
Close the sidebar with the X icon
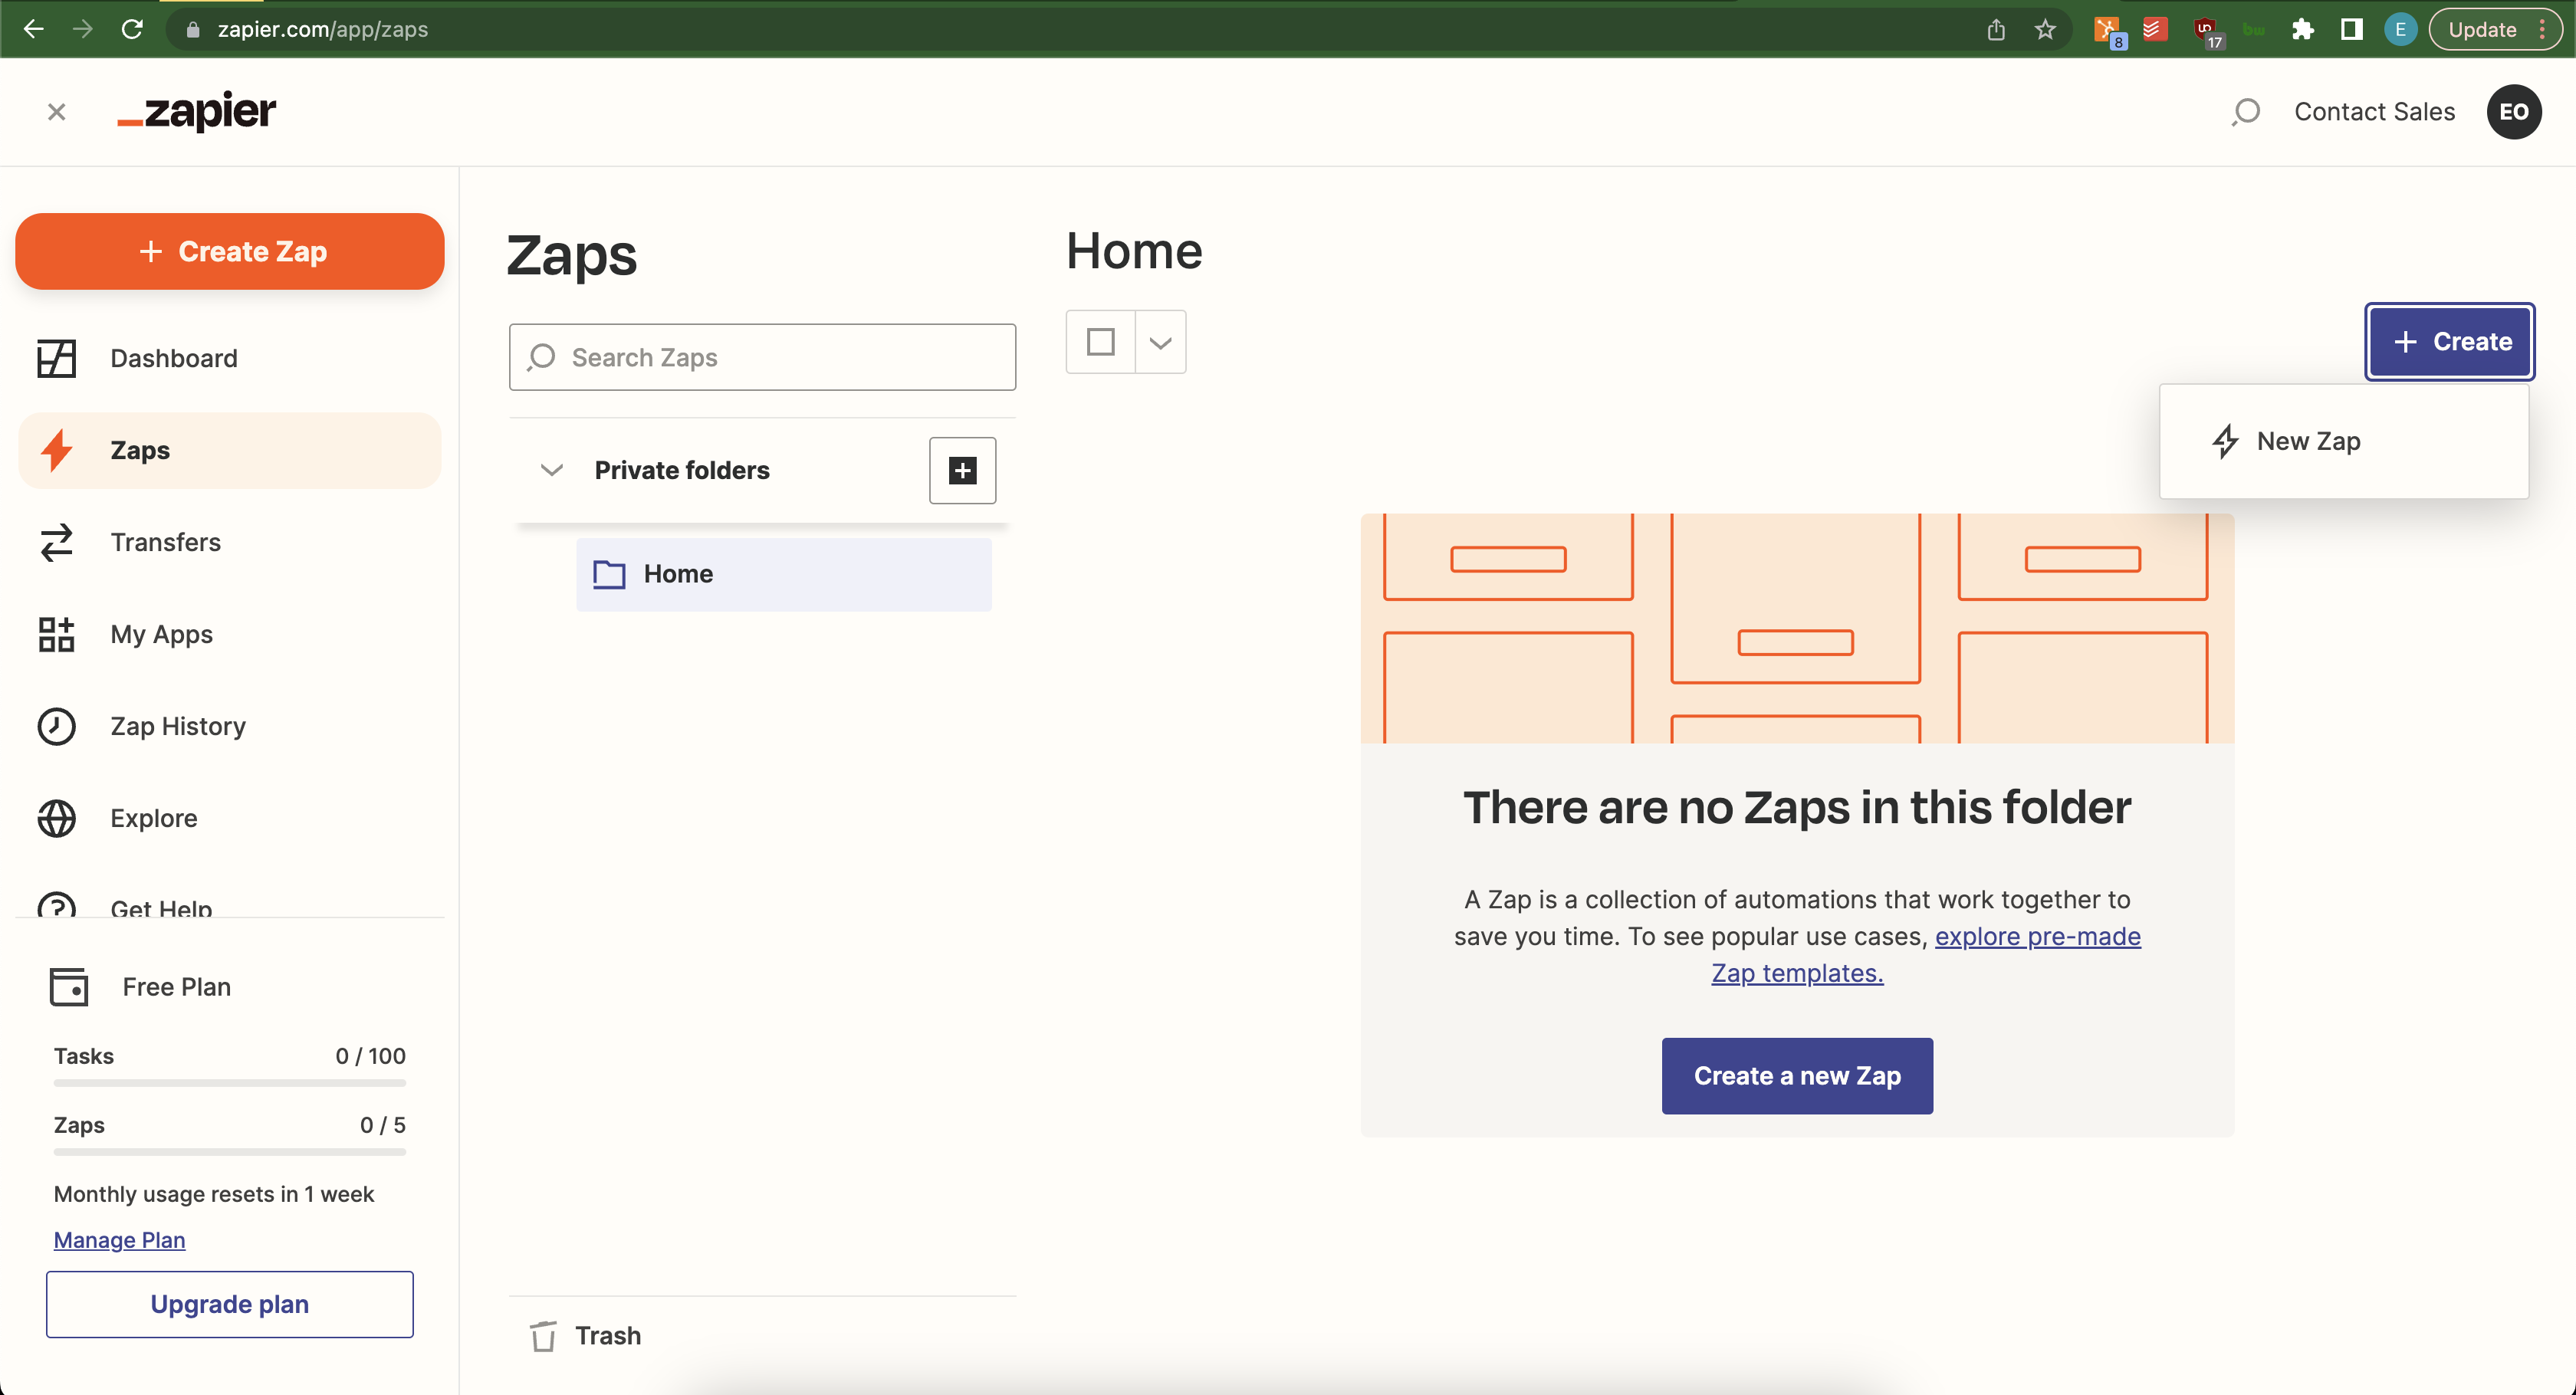click(x=57, y=112)
